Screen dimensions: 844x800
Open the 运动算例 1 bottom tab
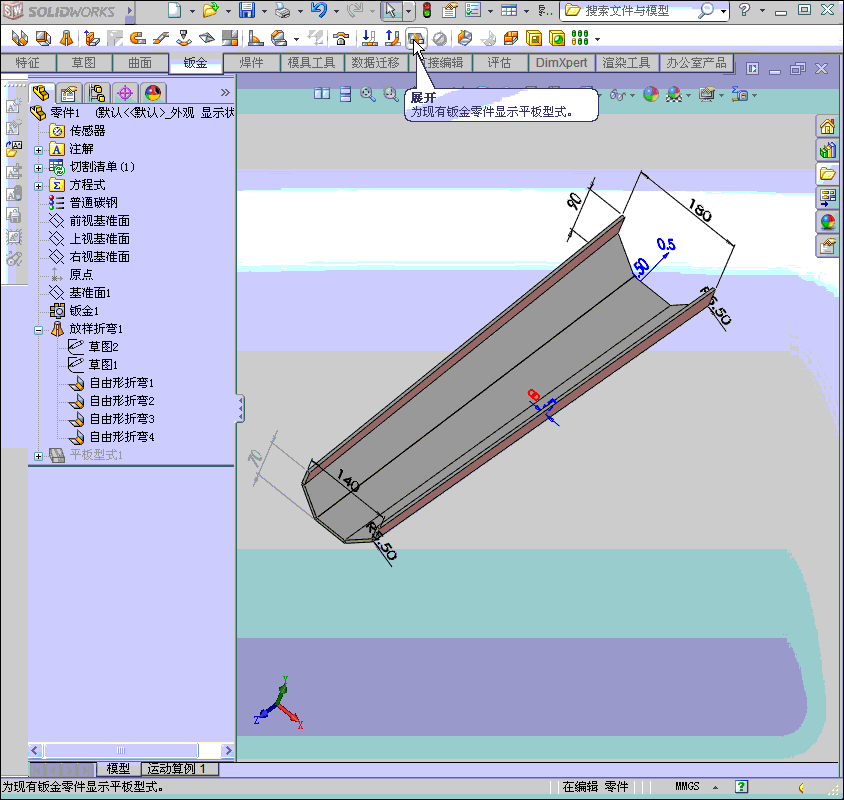(x=180, y=769)
